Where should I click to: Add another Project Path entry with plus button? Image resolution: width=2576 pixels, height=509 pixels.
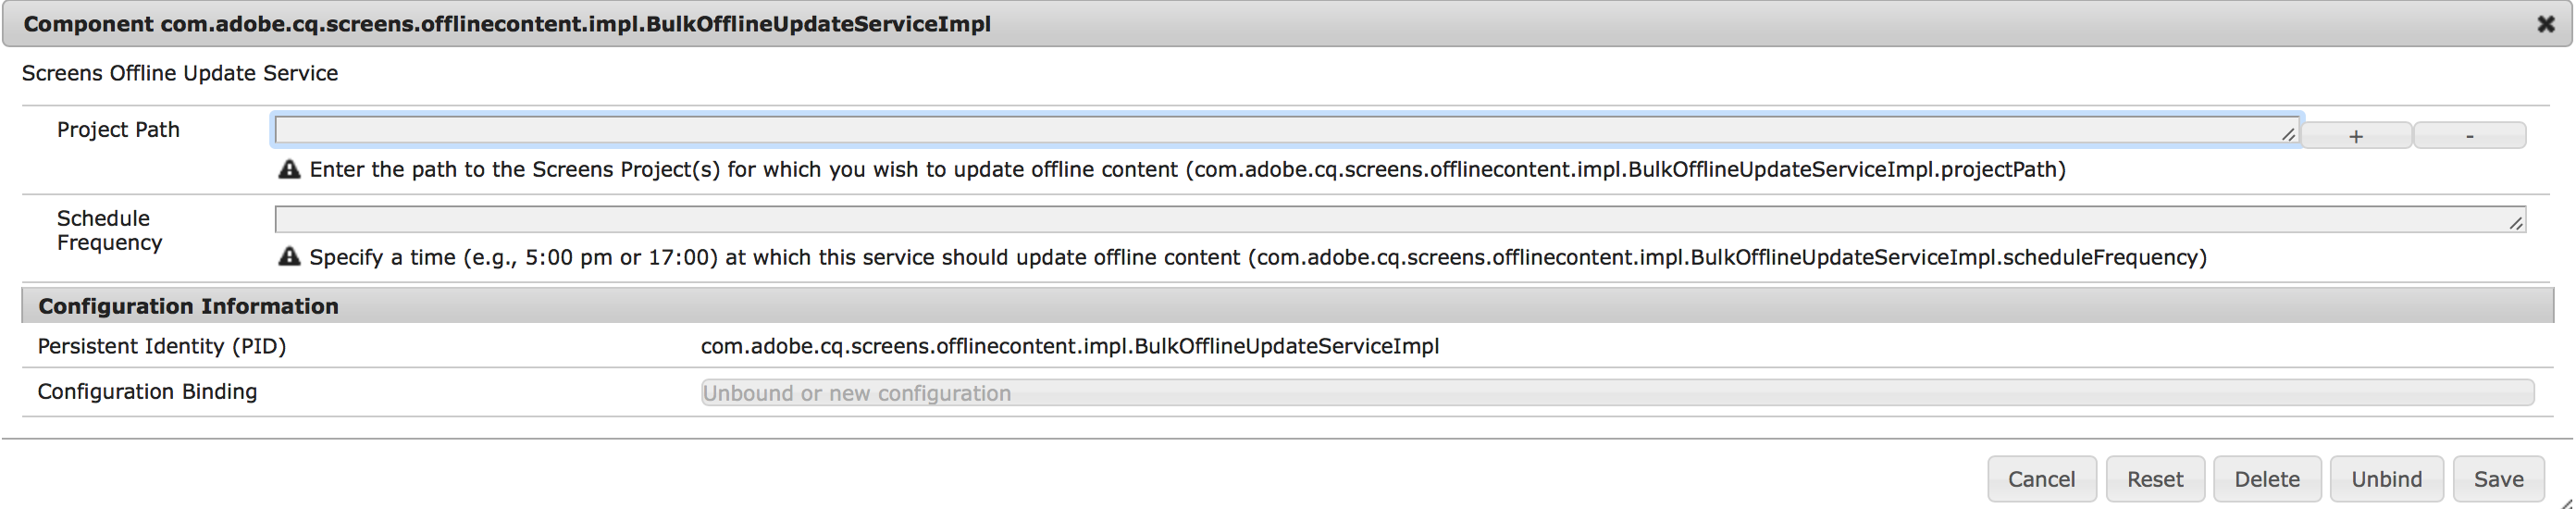point(2356,136)
